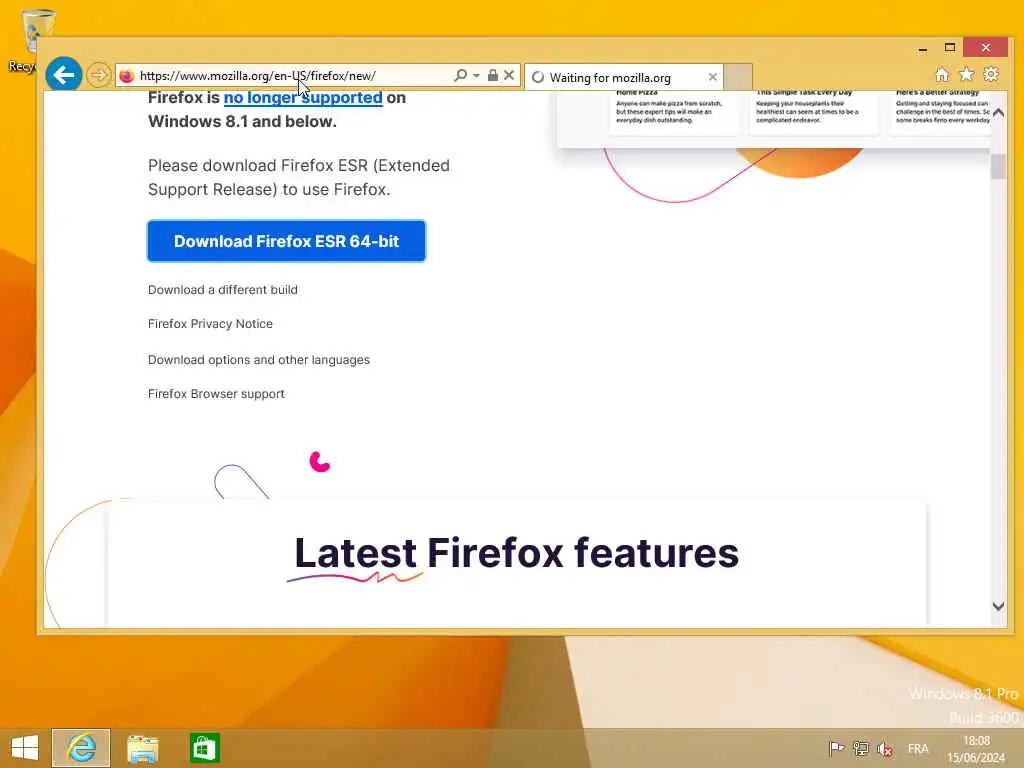The width and height of the screenshot is (1024, 768).
Task: Stop loading with the address bar X
Action: pos(509,76)
